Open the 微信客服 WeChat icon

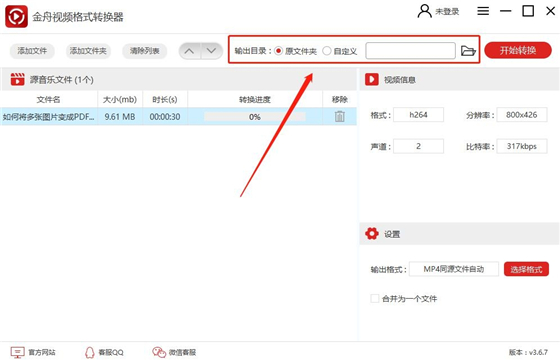[159, 352]
